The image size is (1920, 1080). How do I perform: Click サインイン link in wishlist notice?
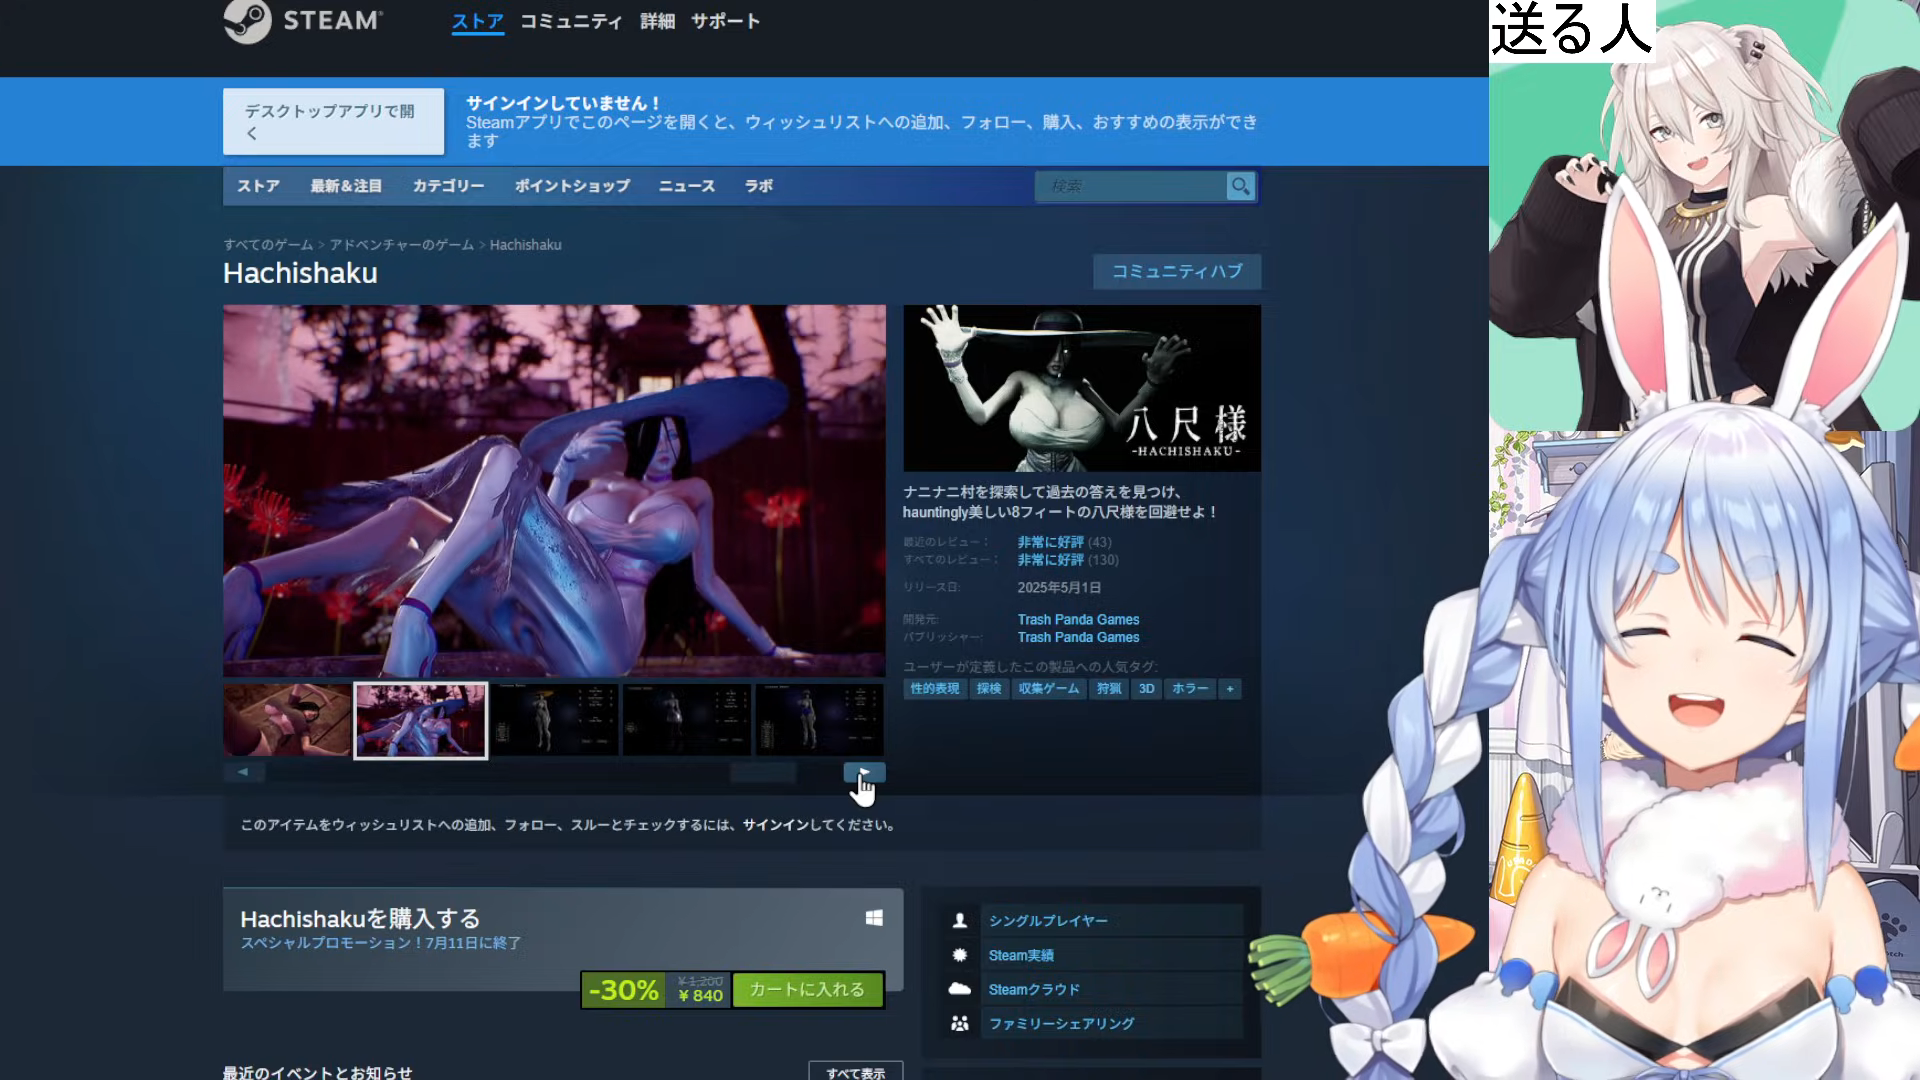[775, 825]
